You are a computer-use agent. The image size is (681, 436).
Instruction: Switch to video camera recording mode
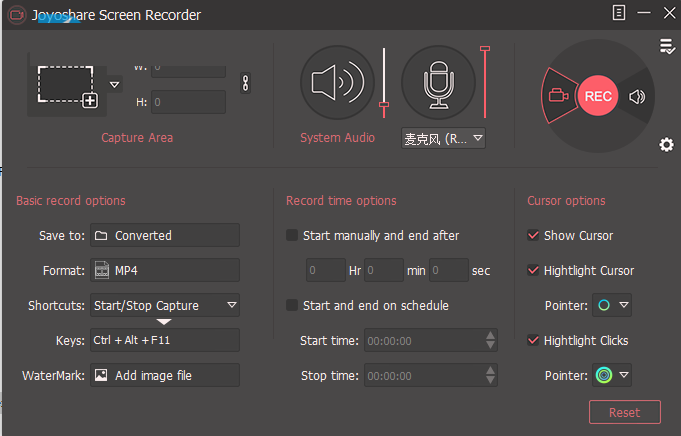pyautogui.click(x=559, y=95)
